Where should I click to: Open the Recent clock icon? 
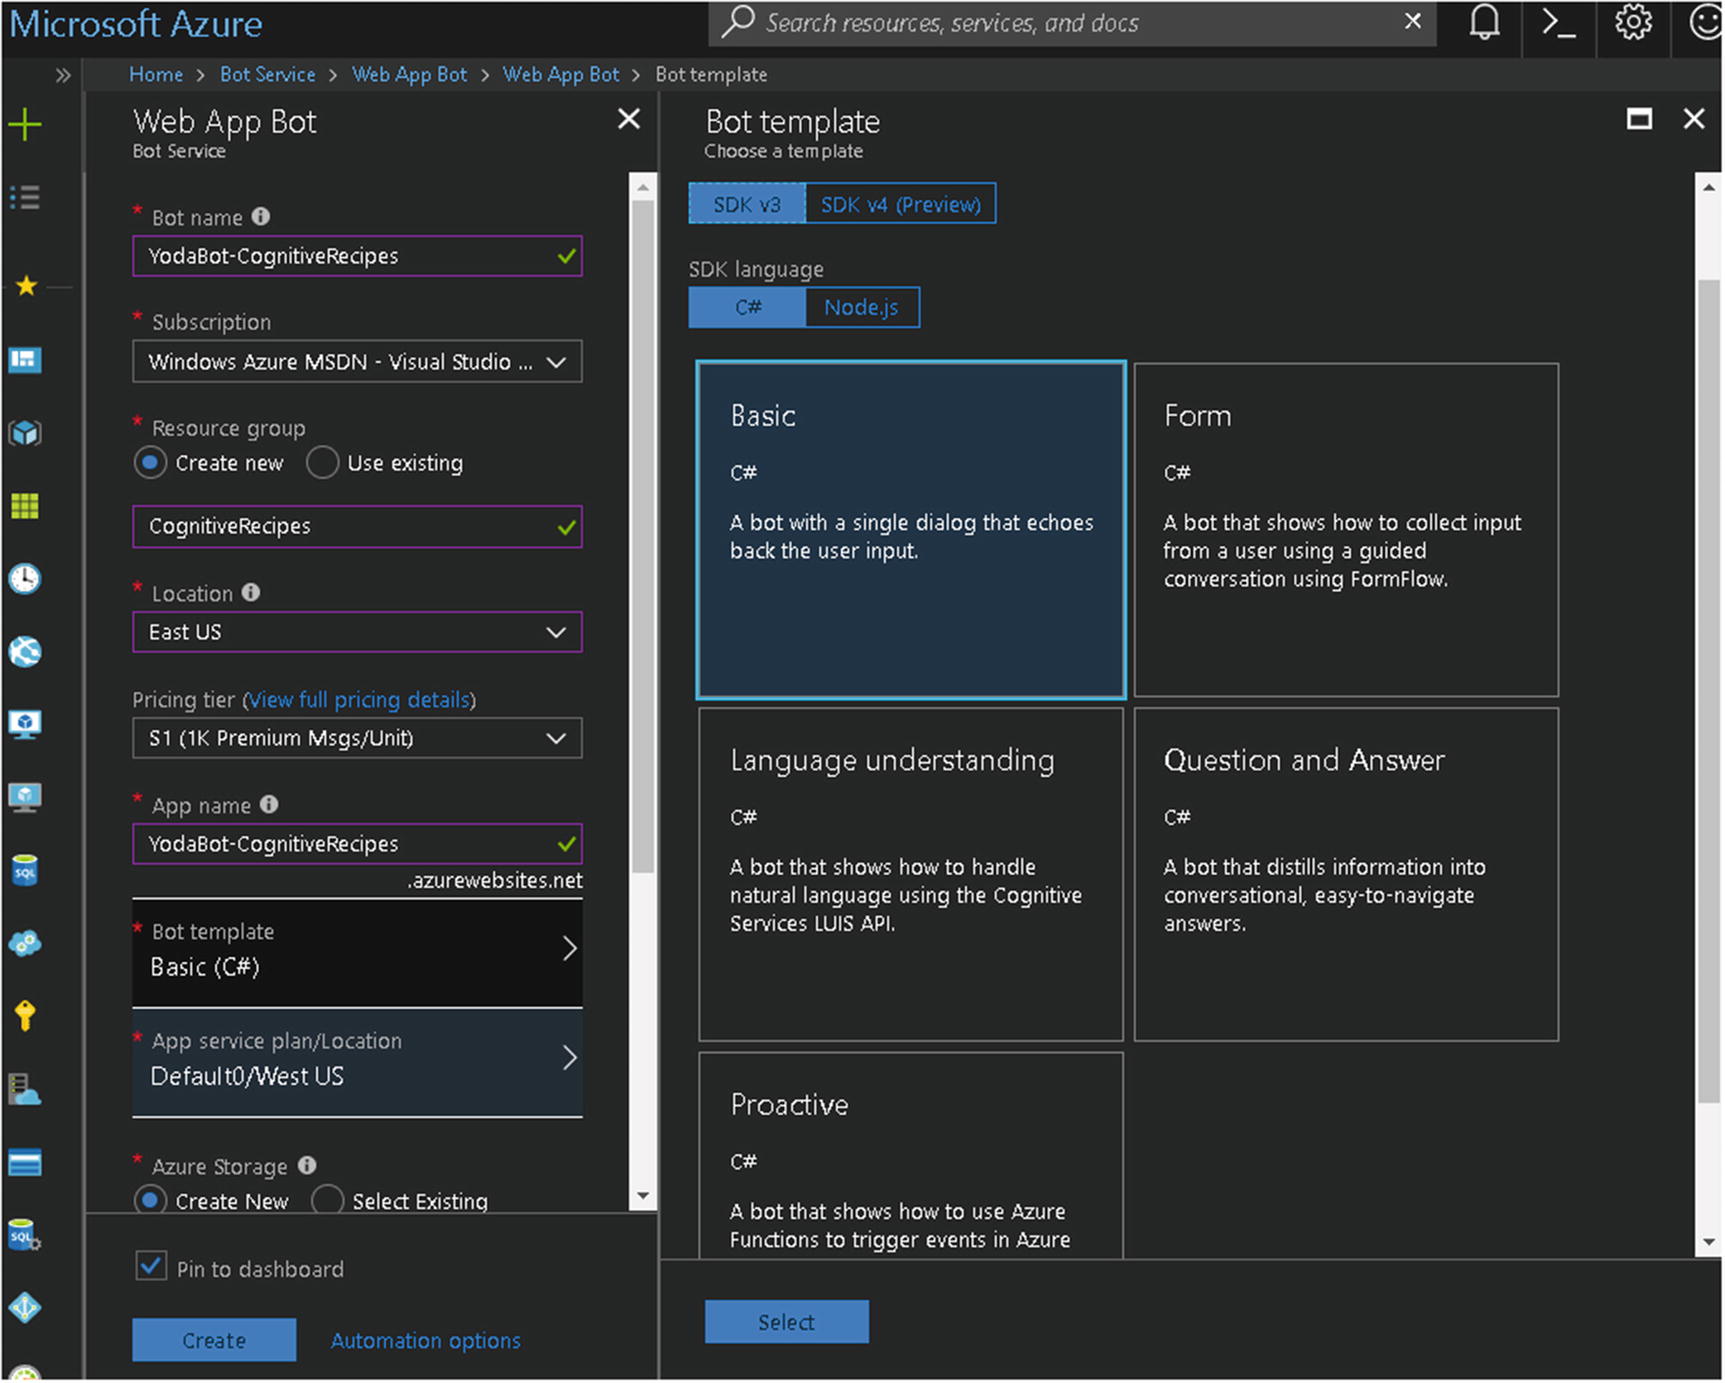25,579
